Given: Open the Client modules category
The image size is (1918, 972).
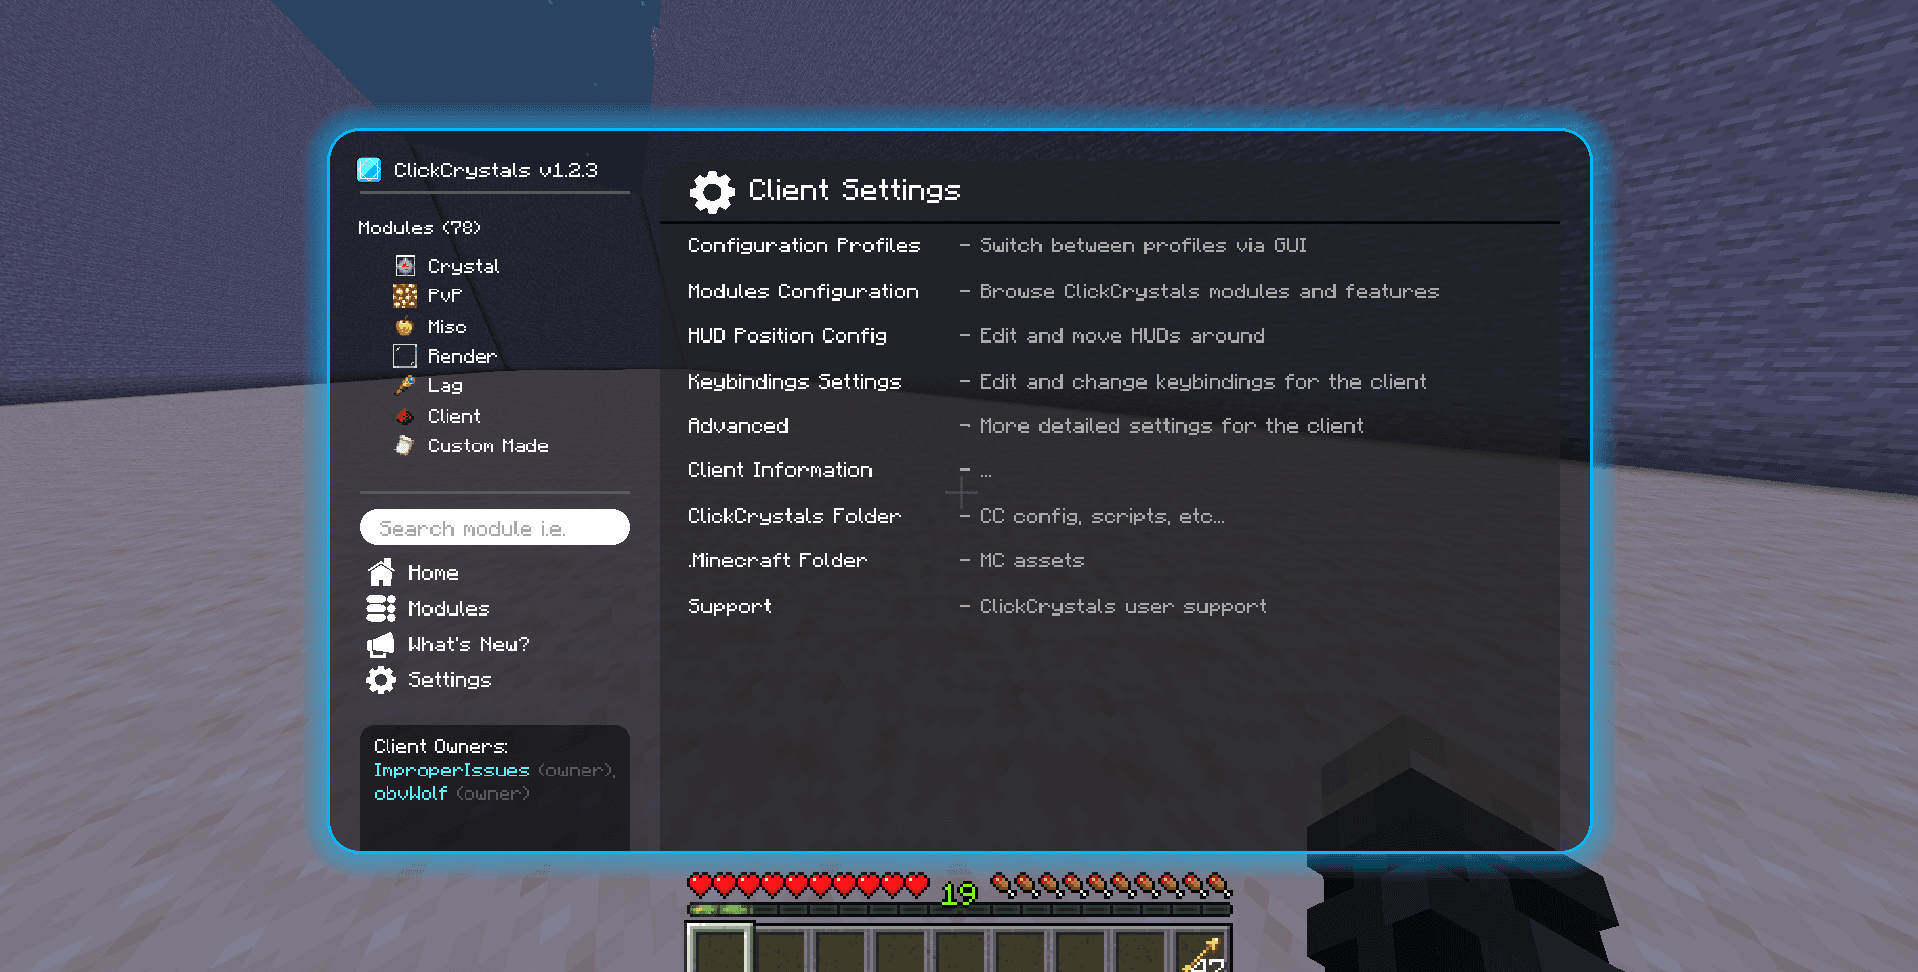Looking at the screenshot, I should point(454,416).
